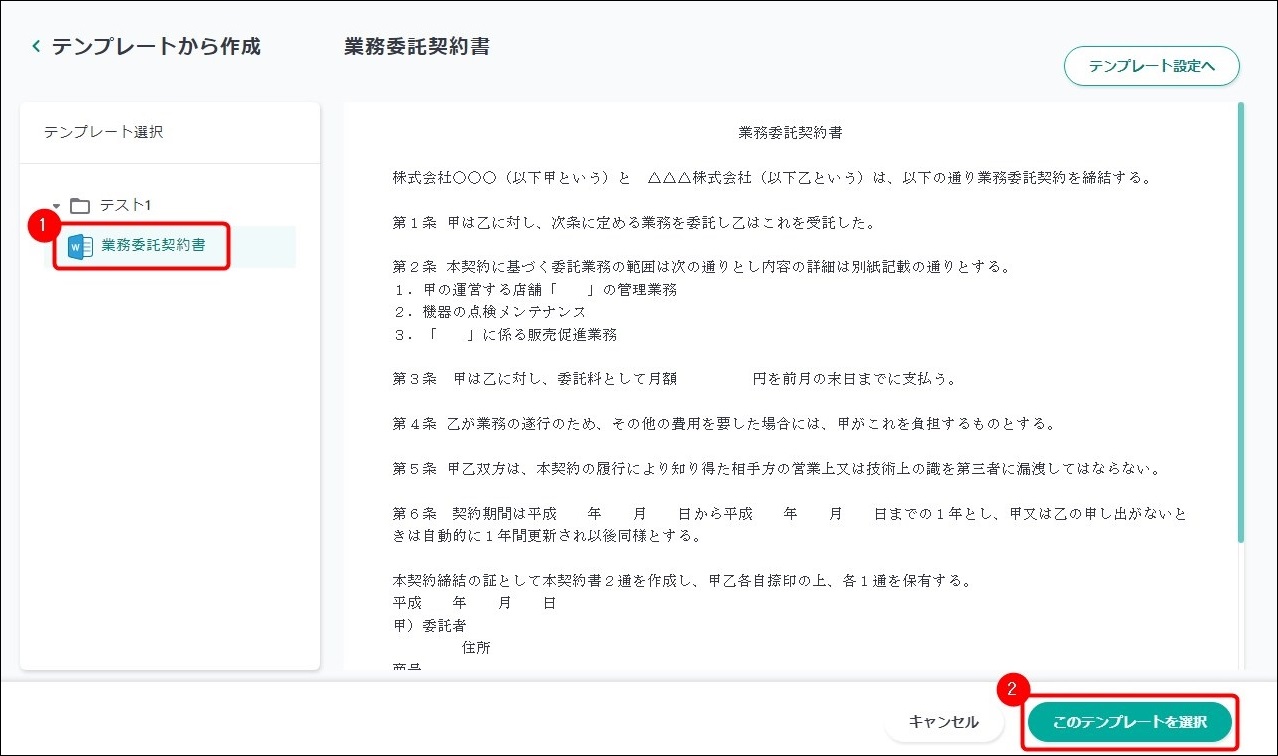The width and height of the screenshot is (1278, 756).
Task: Click the 業務委託契約書 page title at top
Action: point(416,46)
